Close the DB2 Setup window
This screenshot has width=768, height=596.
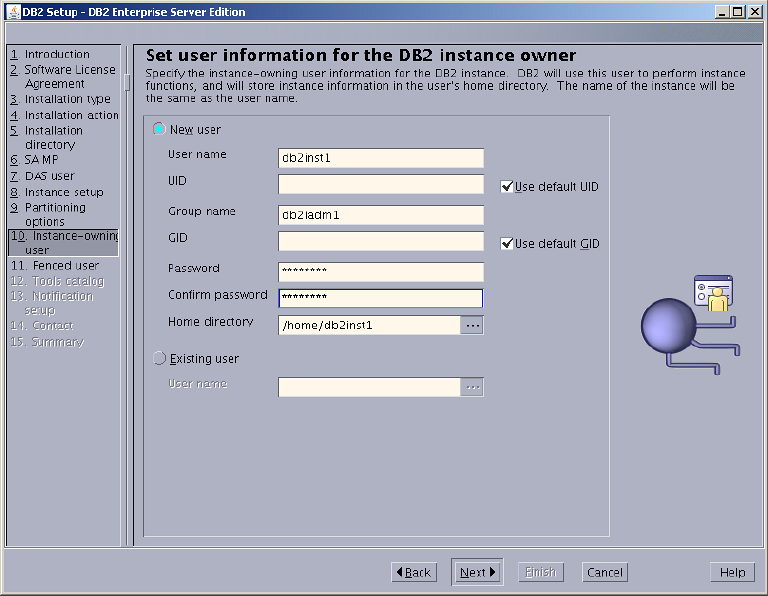754,12
